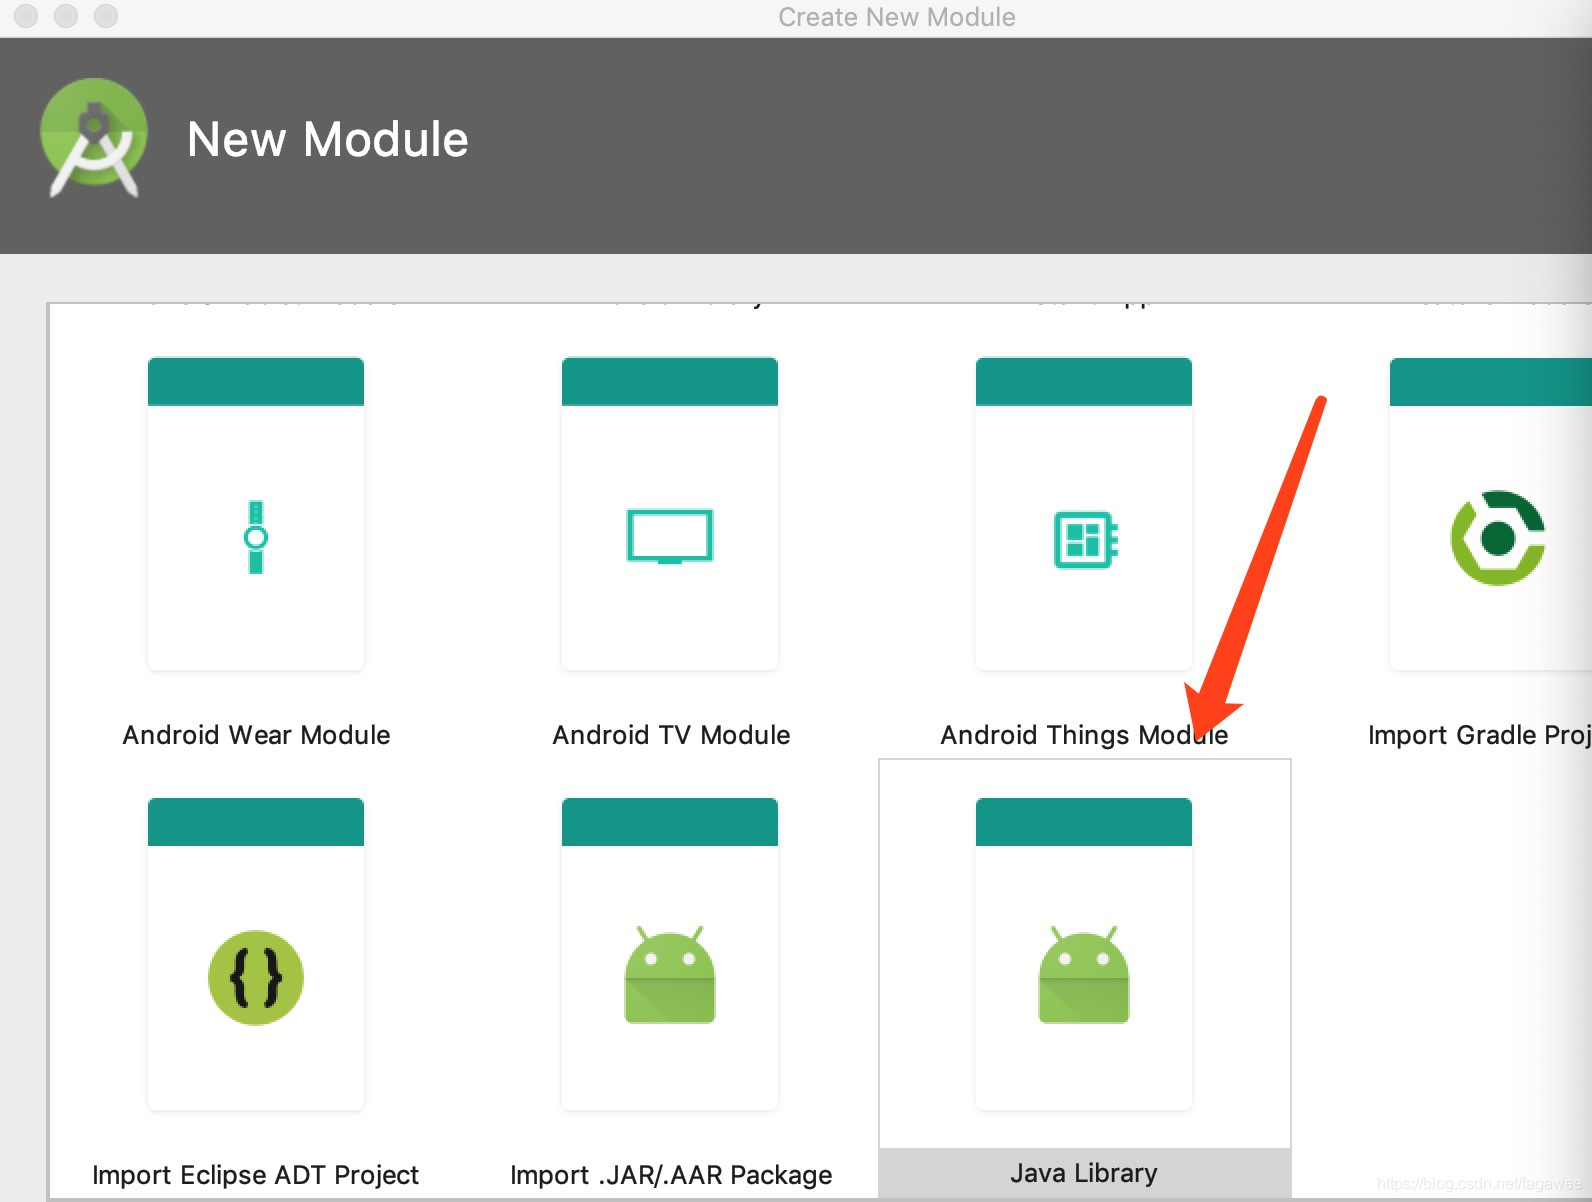Click the Import .JAR/.AAR Package label
Viewport: 1592px width, 1202px height.
[x=671, y=1175]
